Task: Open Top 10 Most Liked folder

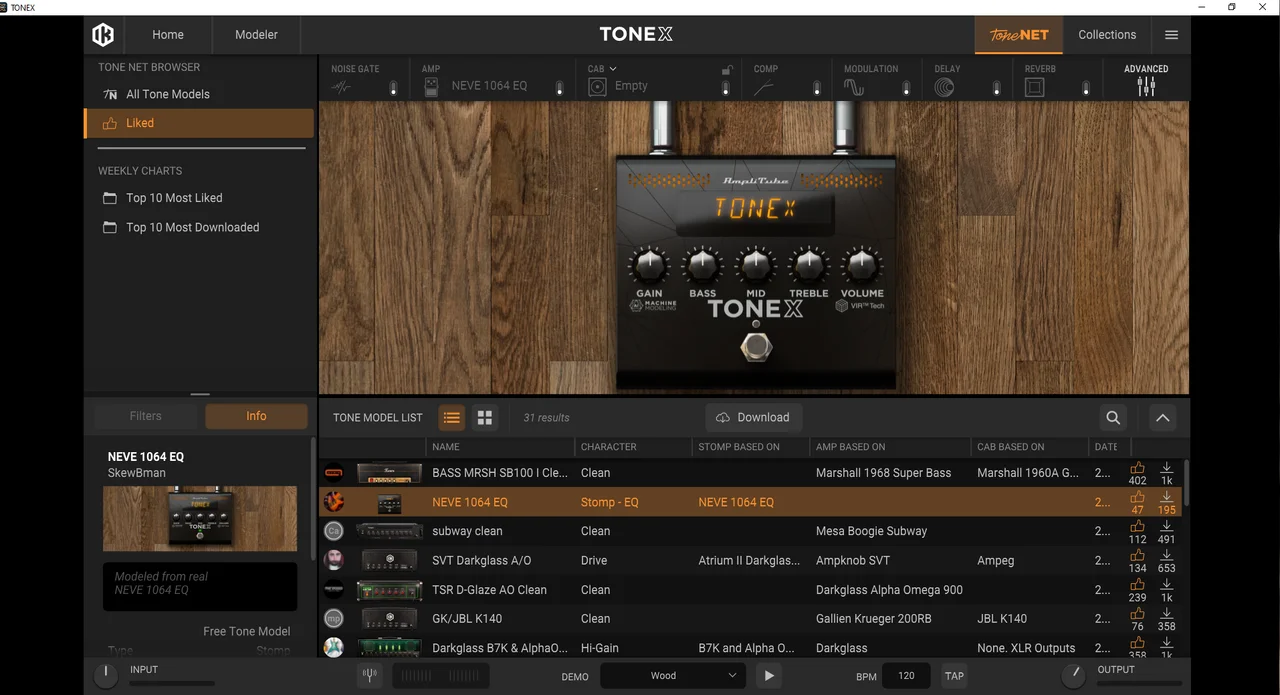Action: (174, 198)
